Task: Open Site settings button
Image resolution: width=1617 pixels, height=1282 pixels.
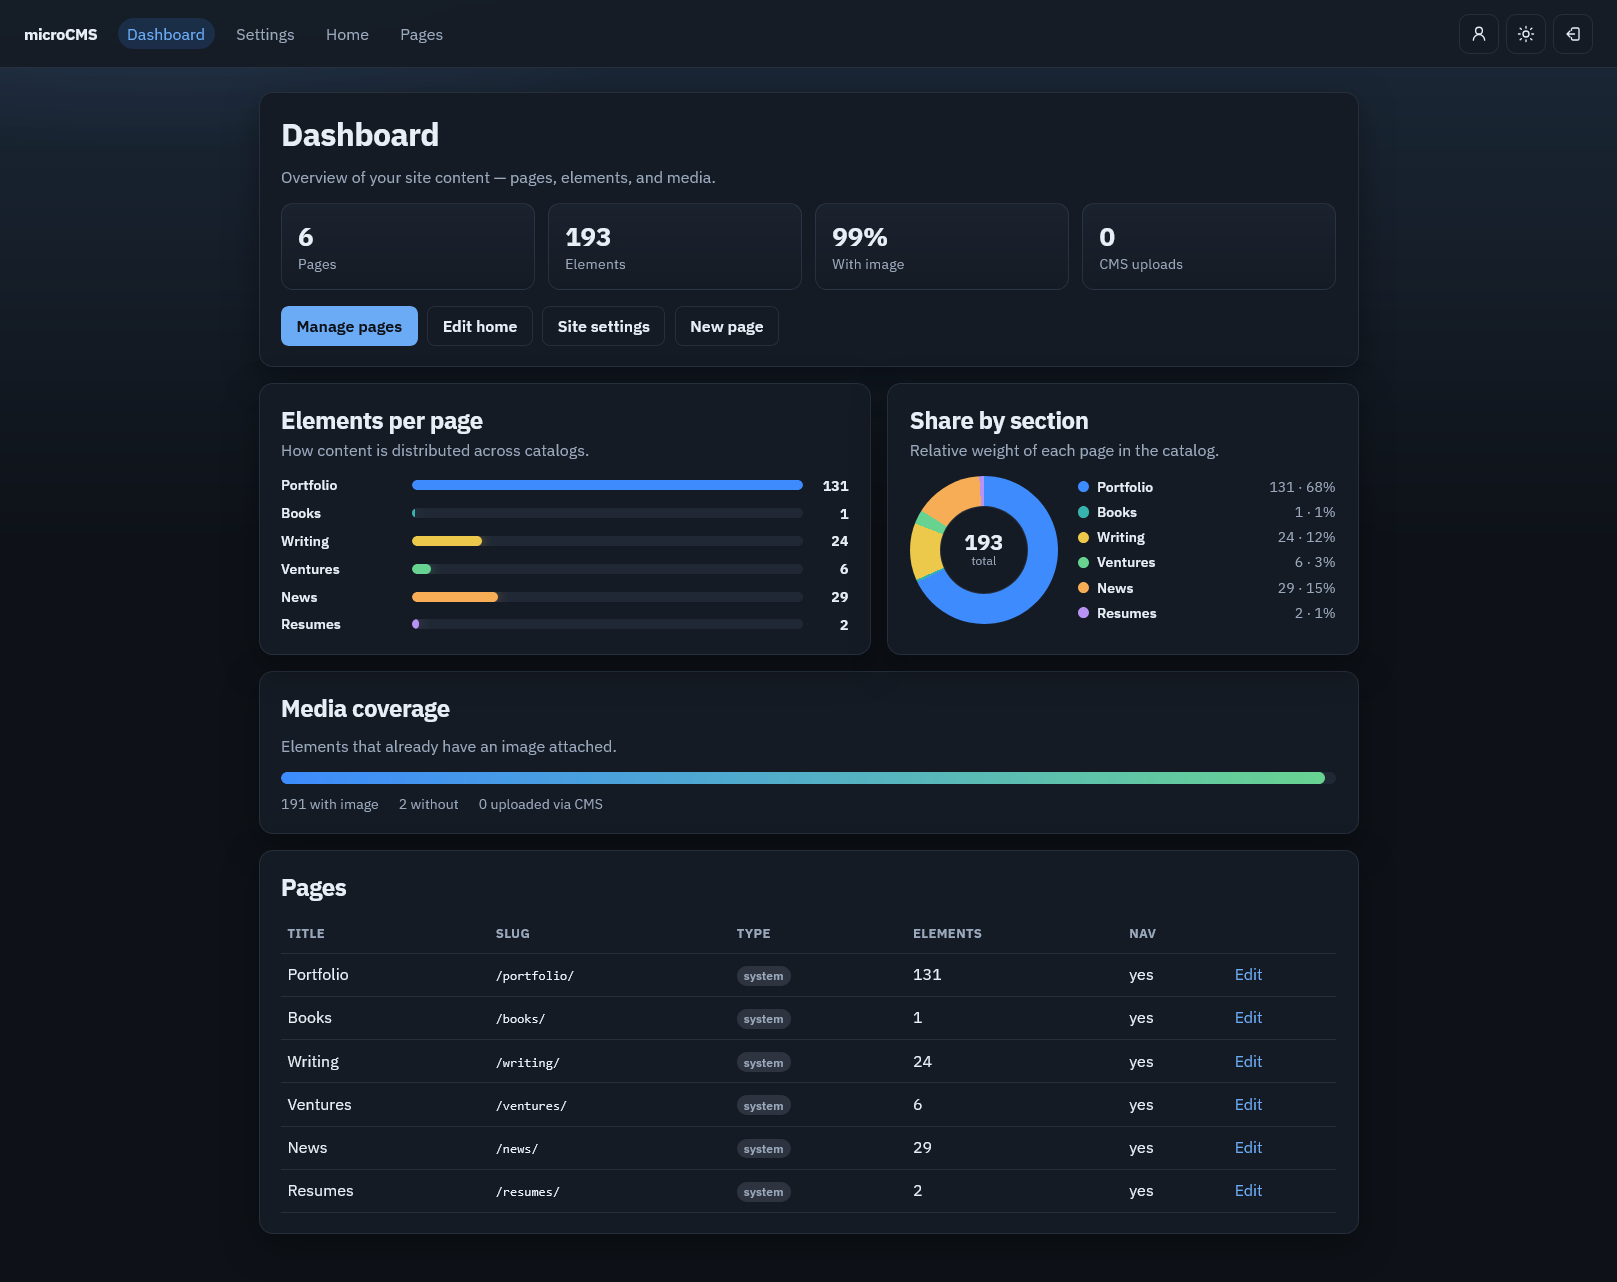Action: point(603,326)
